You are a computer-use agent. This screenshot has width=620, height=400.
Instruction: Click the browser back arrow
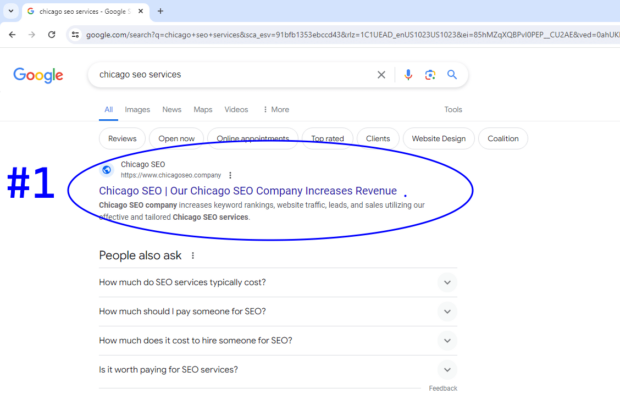tap(12, 35)
